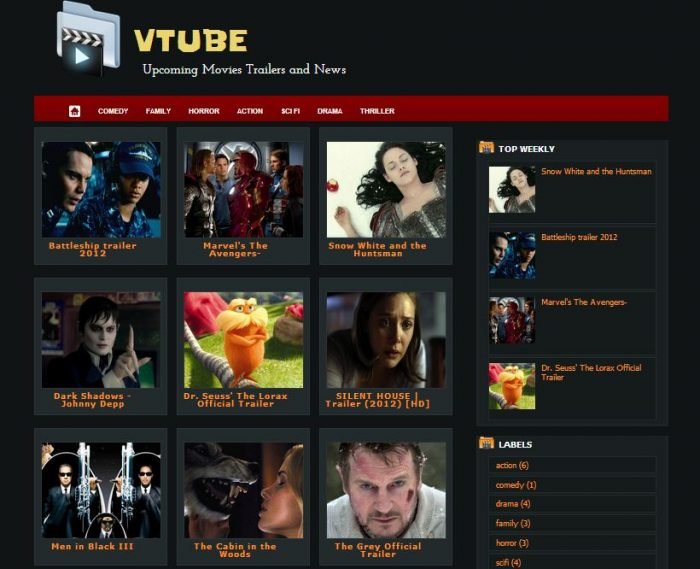Click the 'LABELS' heading

[515, 444]
